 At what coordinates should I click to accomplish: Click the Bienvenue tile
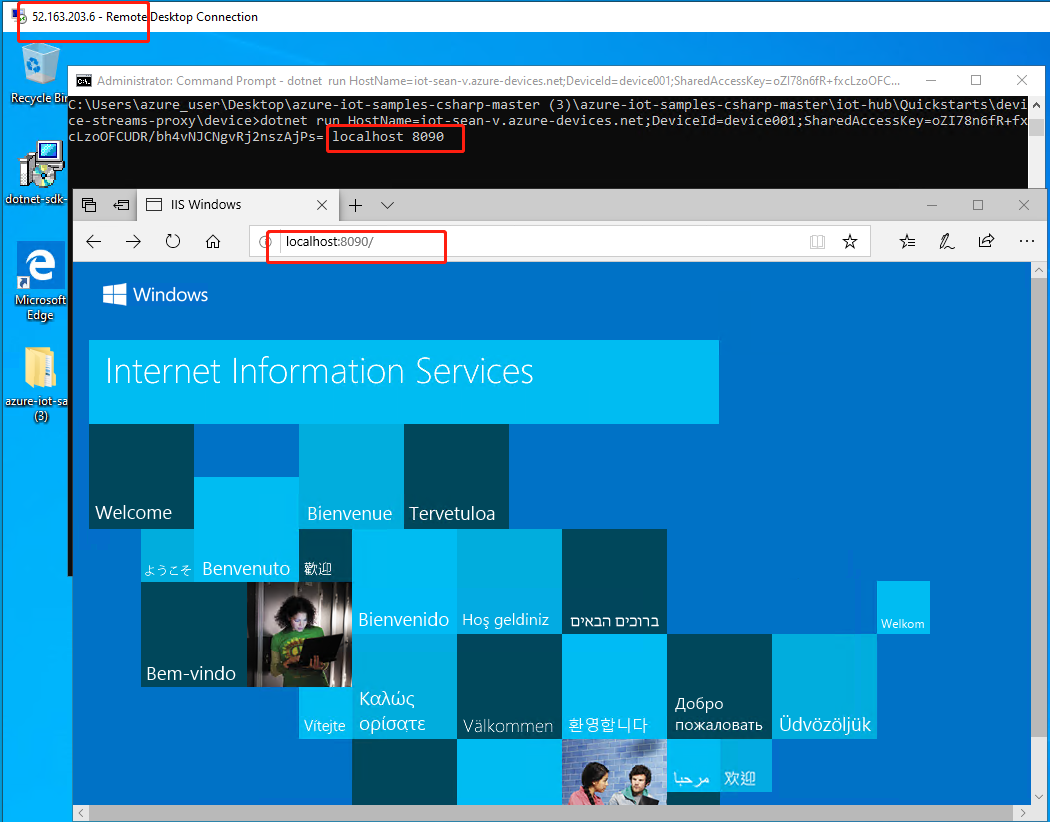pos(352,477)
